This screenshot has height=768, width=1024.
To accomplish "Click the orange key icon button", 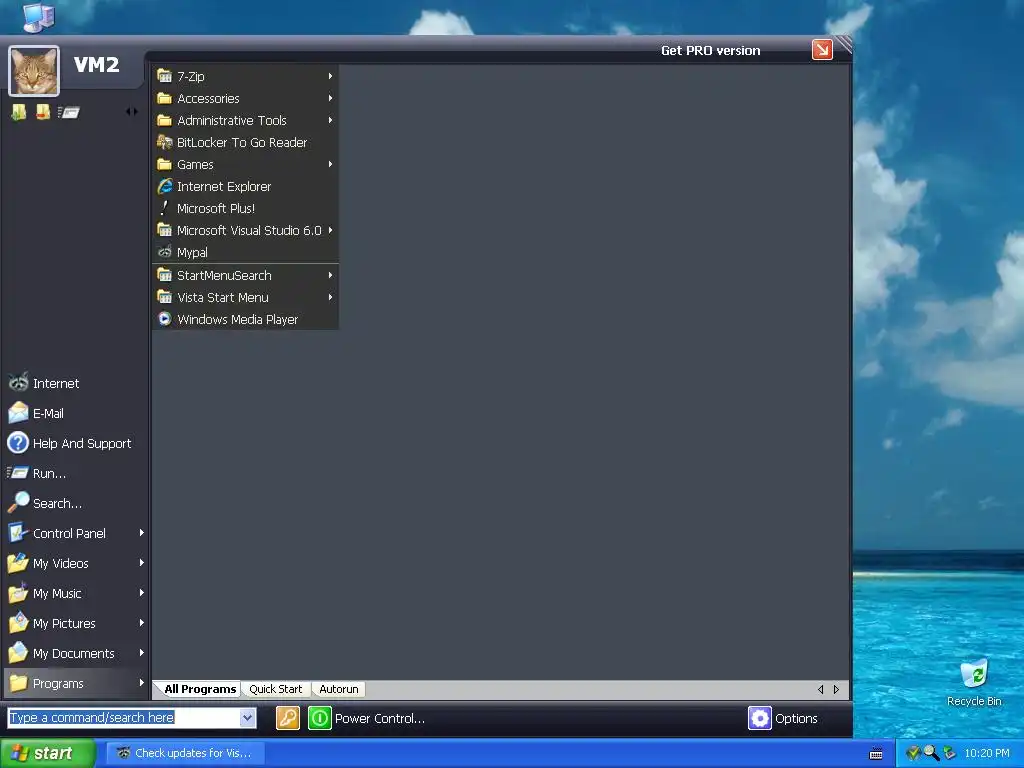I will pyautogui.click(x=287, y=718).
